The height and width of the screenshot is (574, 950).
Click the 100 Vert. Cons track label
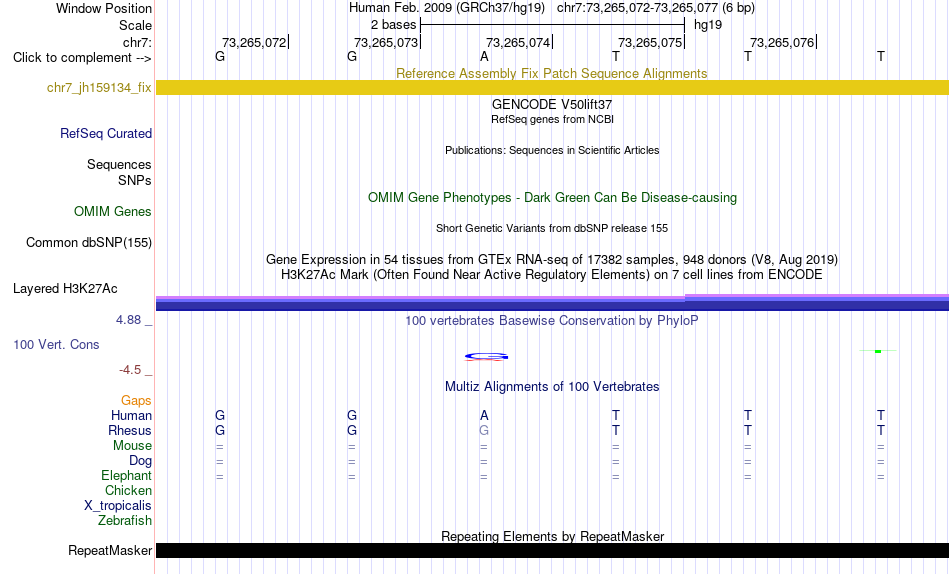click(56, 344)
